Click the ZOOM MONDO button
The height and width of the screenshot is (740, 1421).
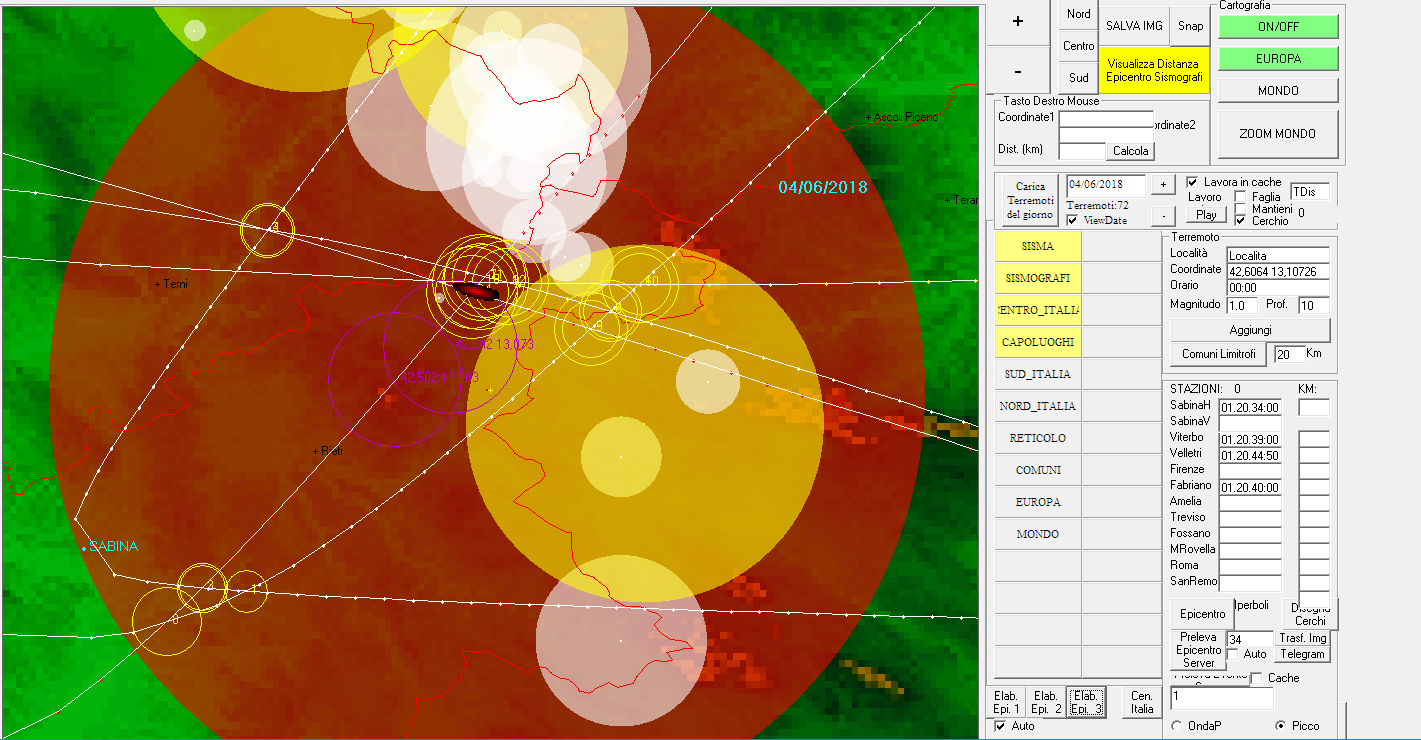[1278, 134]
